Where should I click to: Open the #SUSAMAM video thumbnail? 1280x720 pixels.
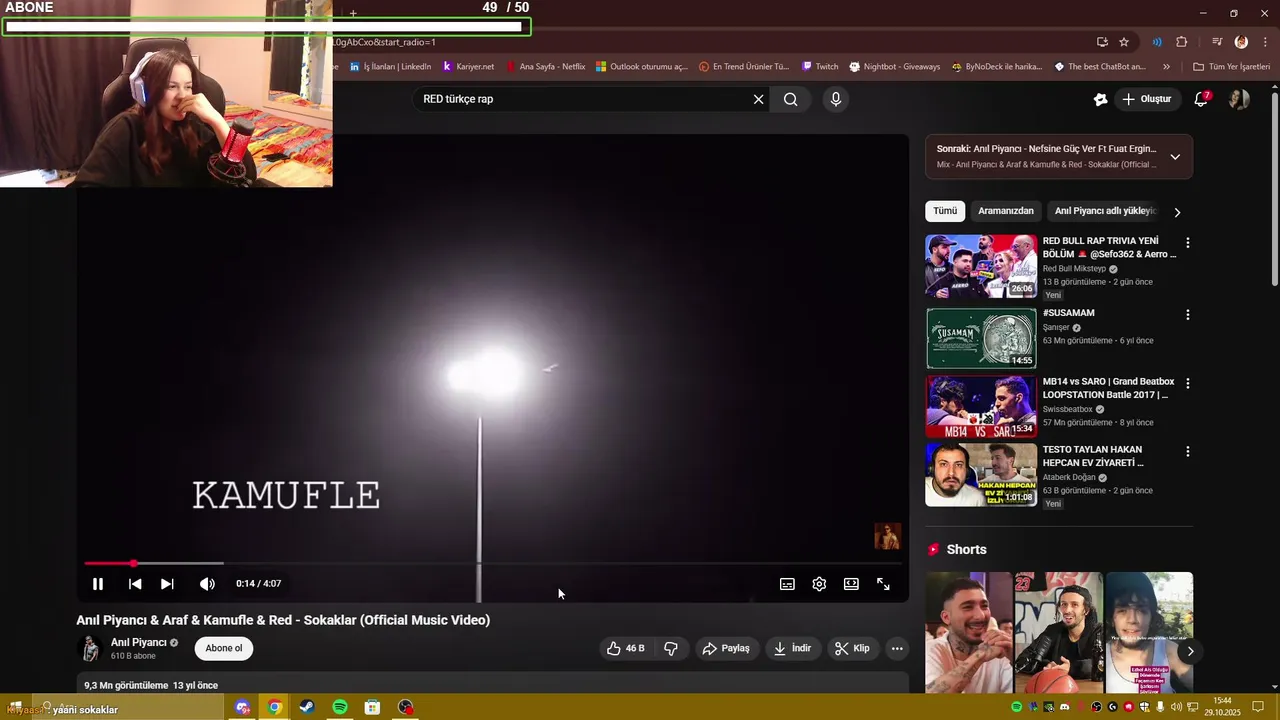pyautogui.click(x=981, y=338)
